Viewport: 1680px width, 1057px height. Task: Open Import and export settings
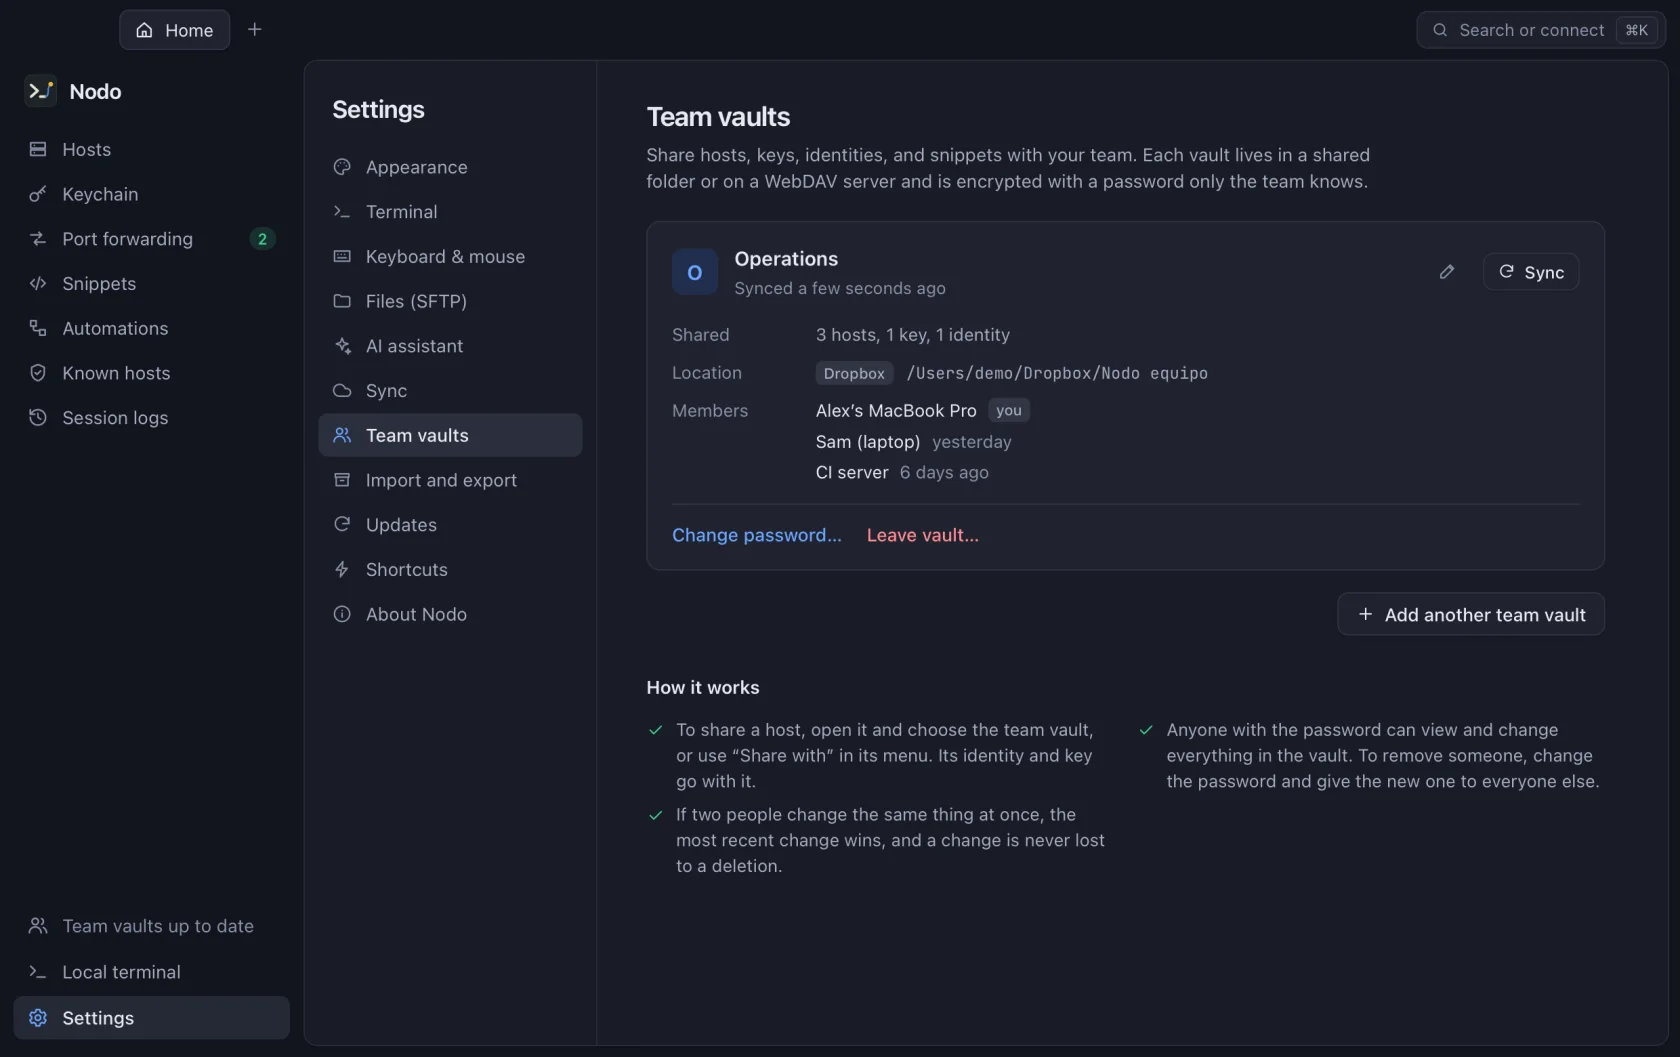click(x=450, y=480)
